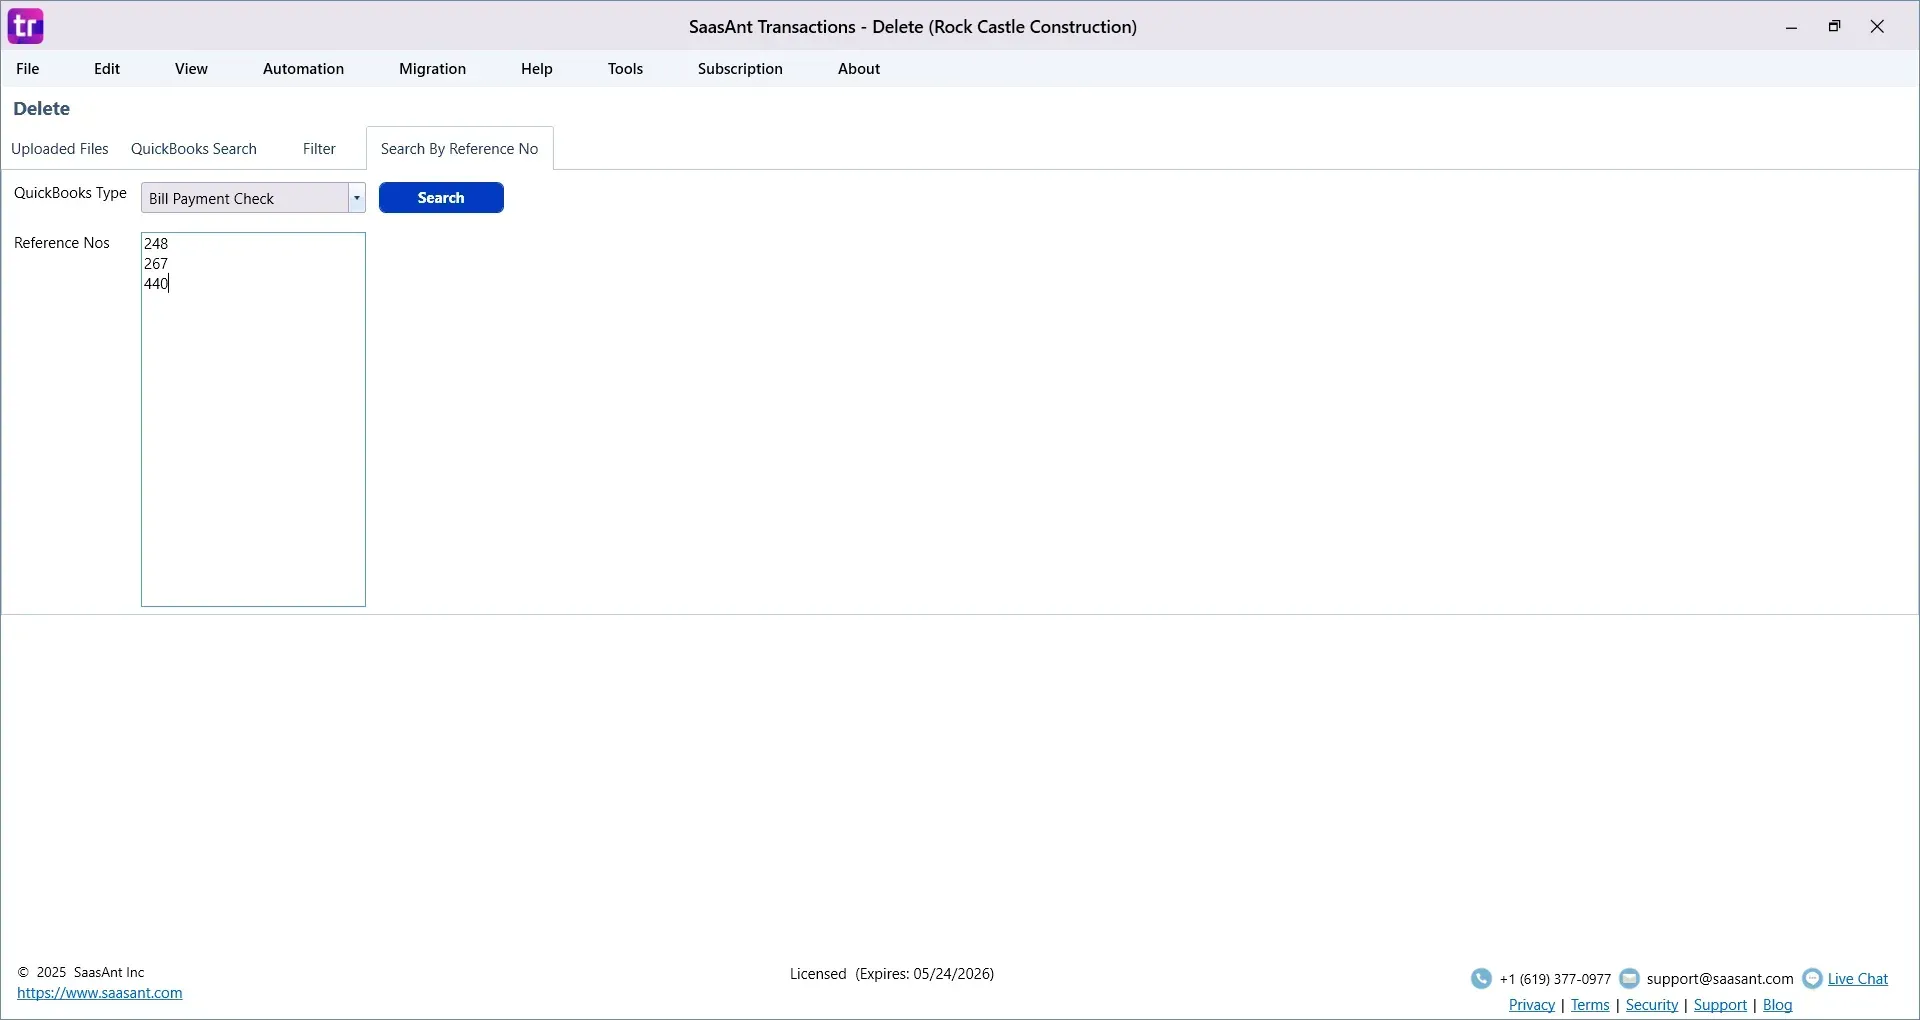Screen dimensions: 1920x1020
Task: Open the Support link
Action: click(x=1721, y=1006)
